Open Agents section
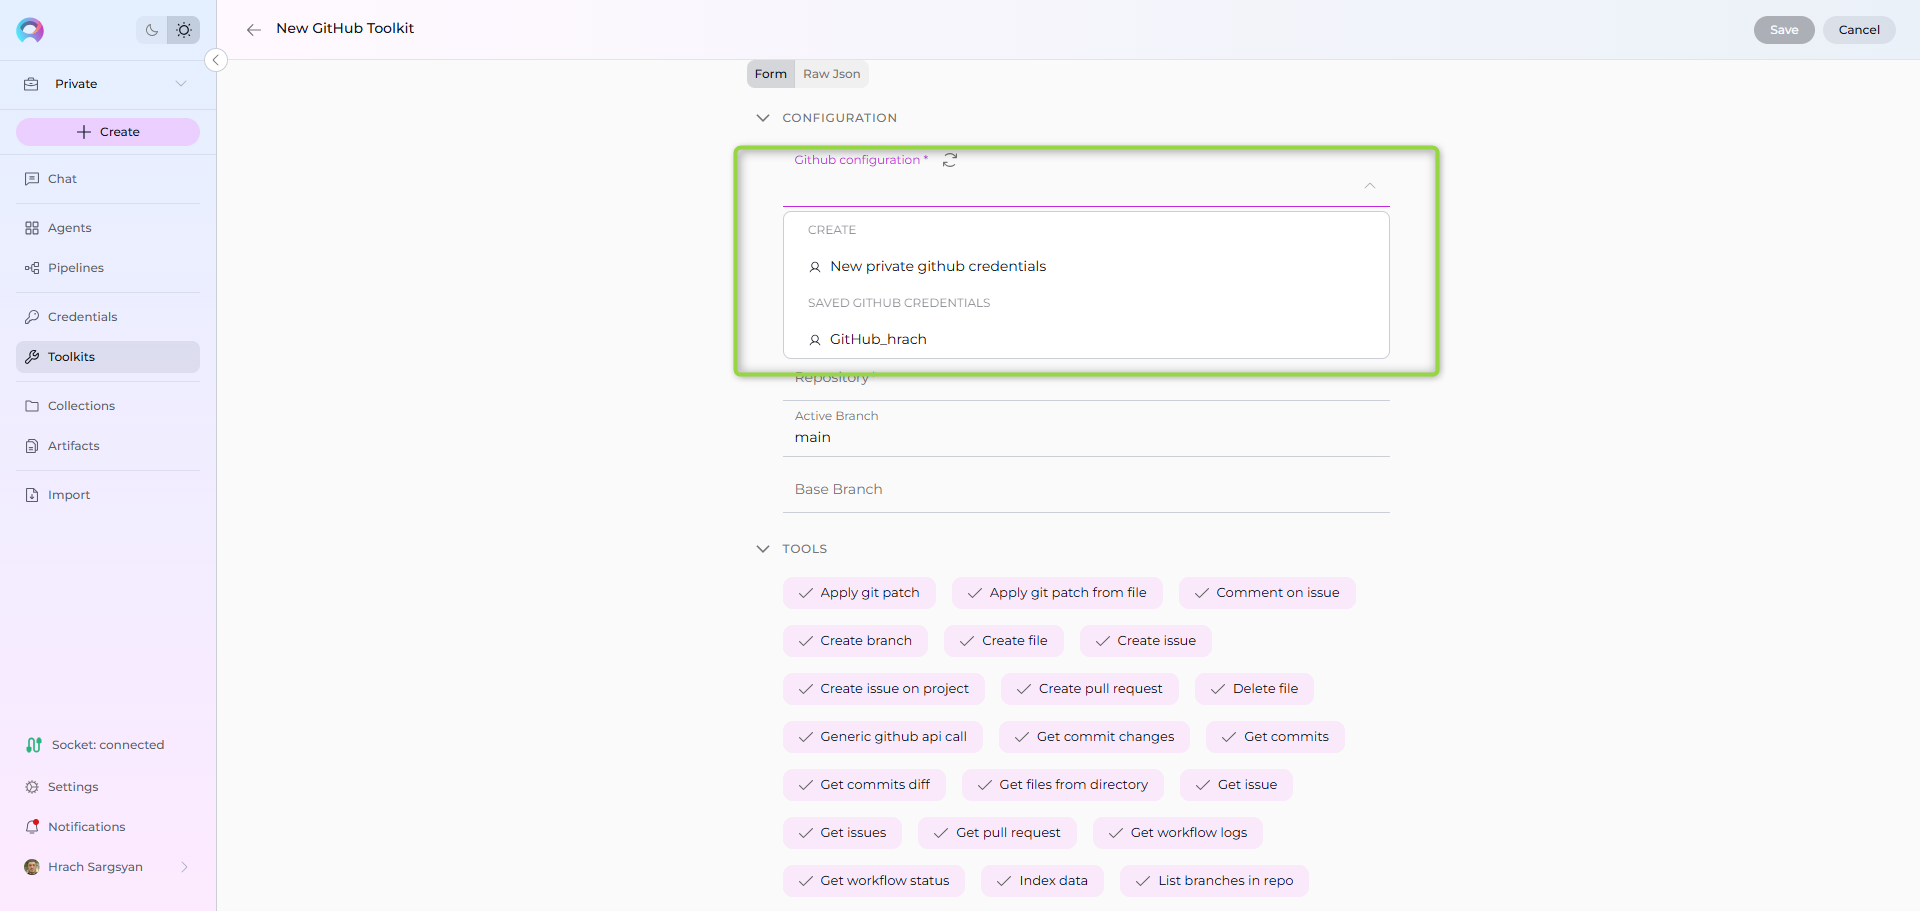Viewport: 1920px width, 911px height. tap(108, 228)
